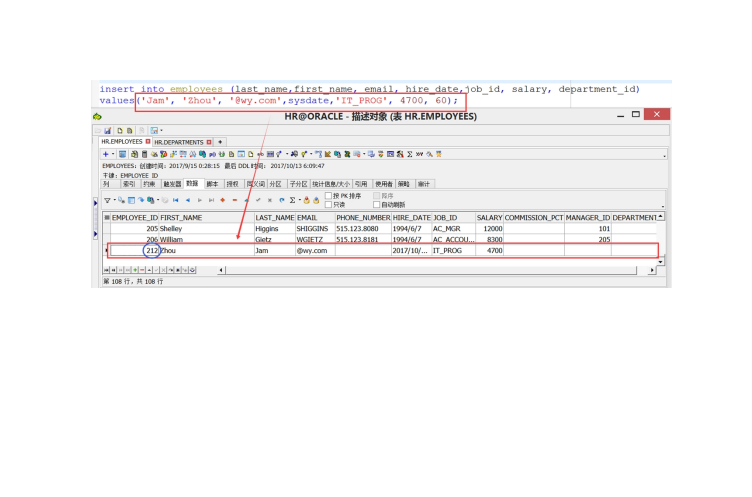Viewport: 752px width, 497px height.
Task: Open the 授权 tab
Action: tap(233, 184)
